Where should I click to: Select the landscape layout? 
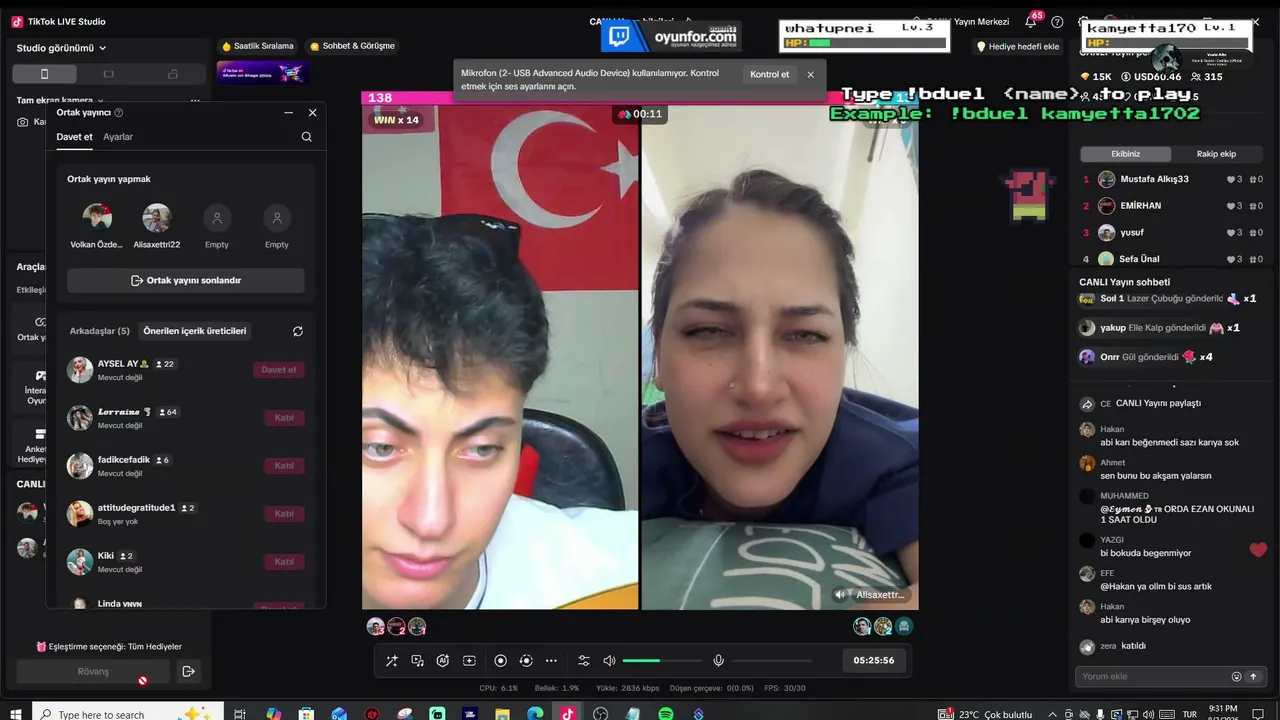(108, 74)
